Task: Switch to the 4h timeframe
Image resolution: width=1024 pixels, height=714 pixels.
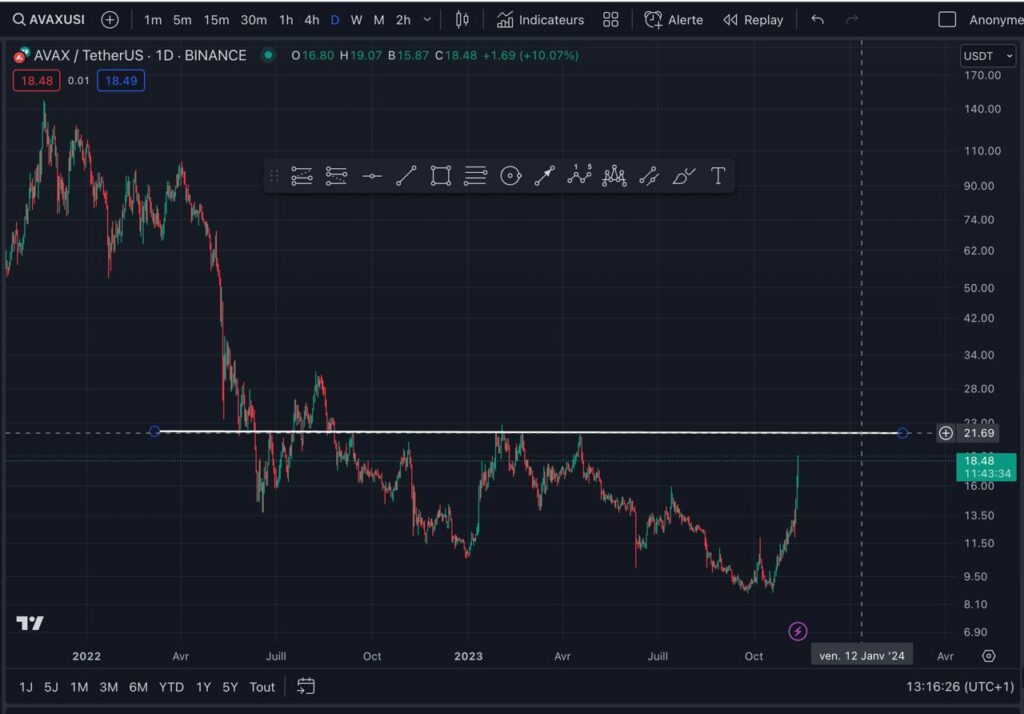Action: point(312,20)
